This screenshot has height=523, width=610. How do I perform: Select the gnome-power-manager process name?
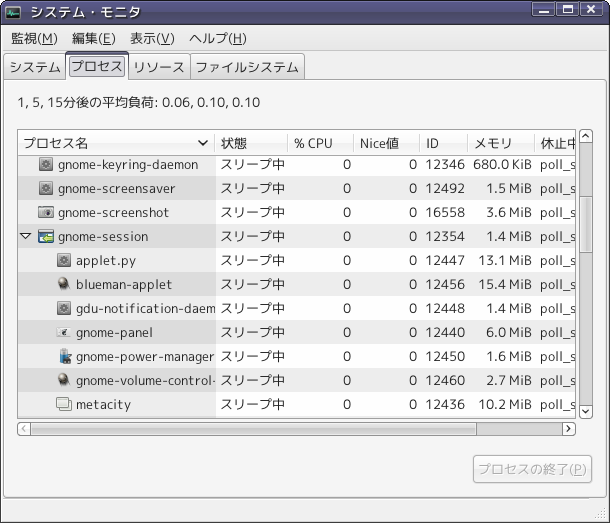pyautogui.click(x=145, y=357)
